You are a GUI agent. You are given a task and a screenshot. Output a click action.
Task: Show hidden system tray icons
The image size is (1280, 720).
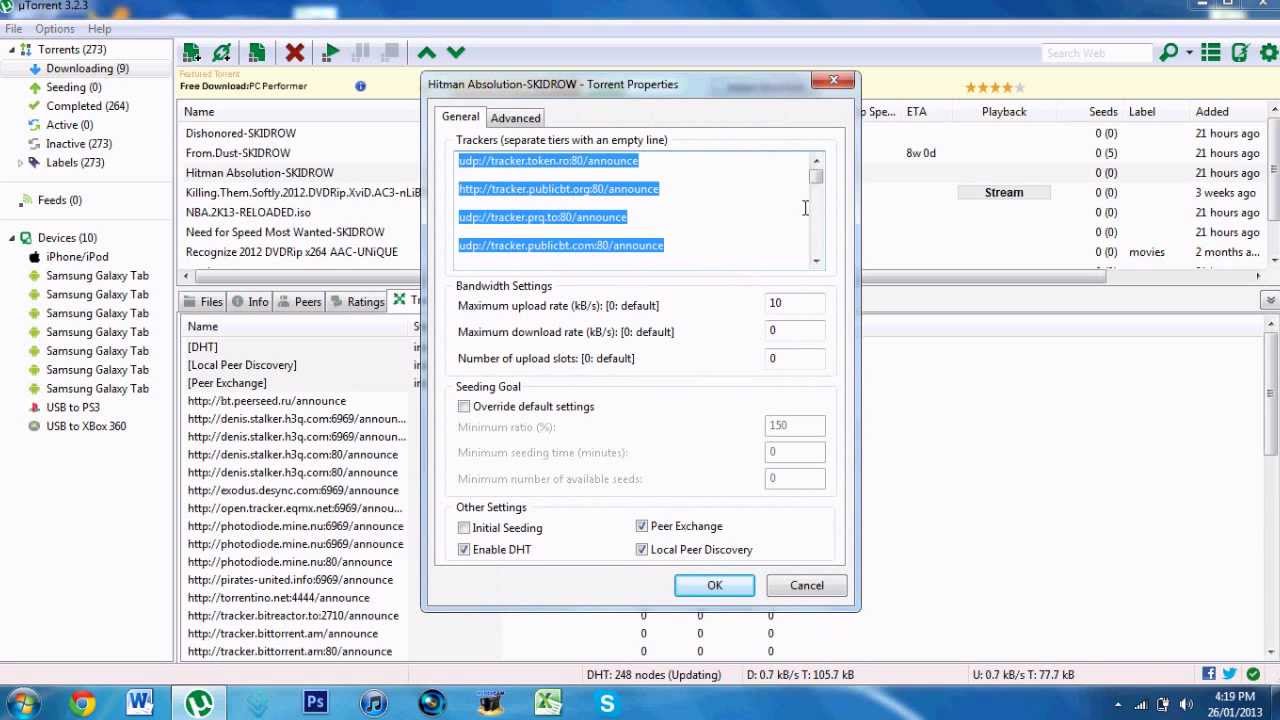[x=1118, y=705]
